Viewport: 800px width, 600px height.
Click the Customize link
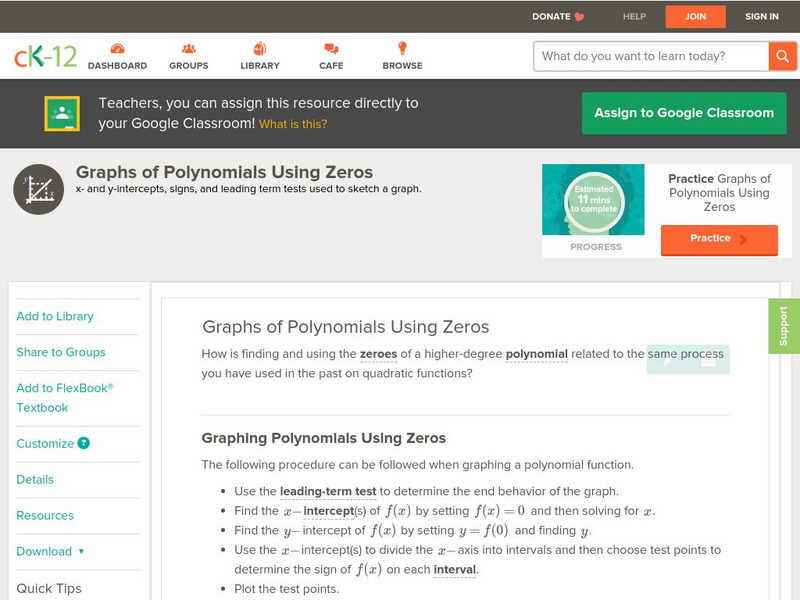[x=45, y=443]
